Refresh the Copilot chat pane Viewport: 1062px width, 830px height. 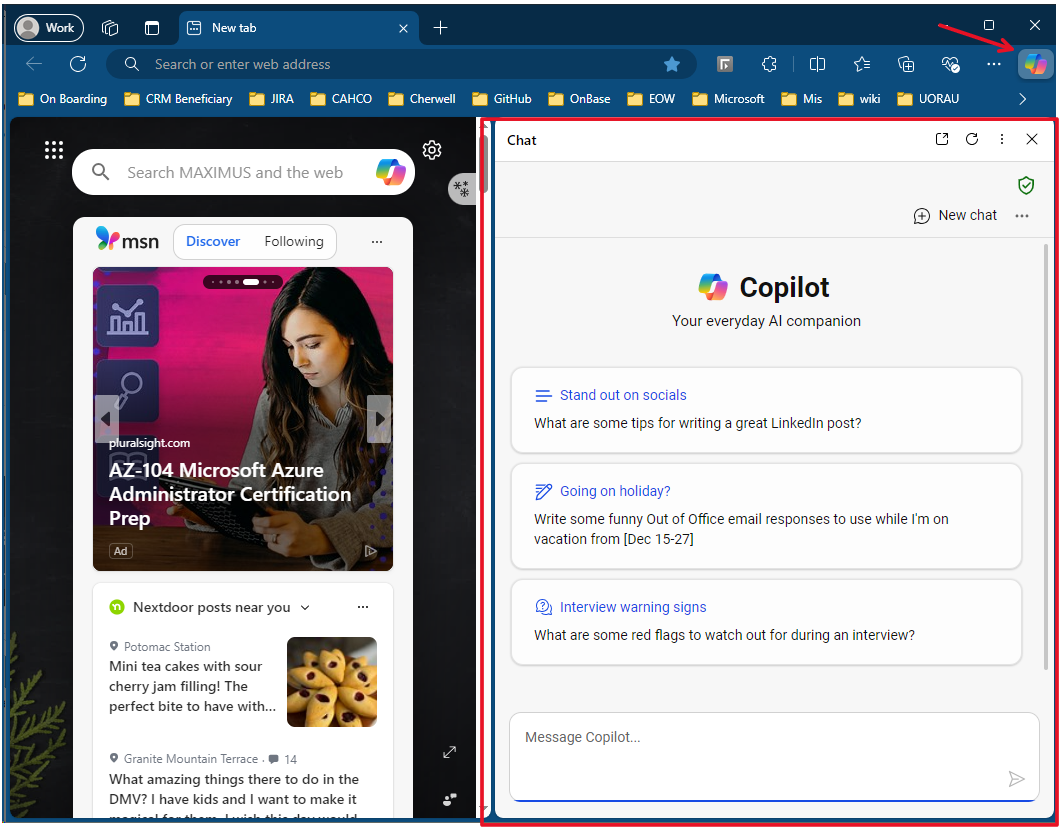(971, 139)
